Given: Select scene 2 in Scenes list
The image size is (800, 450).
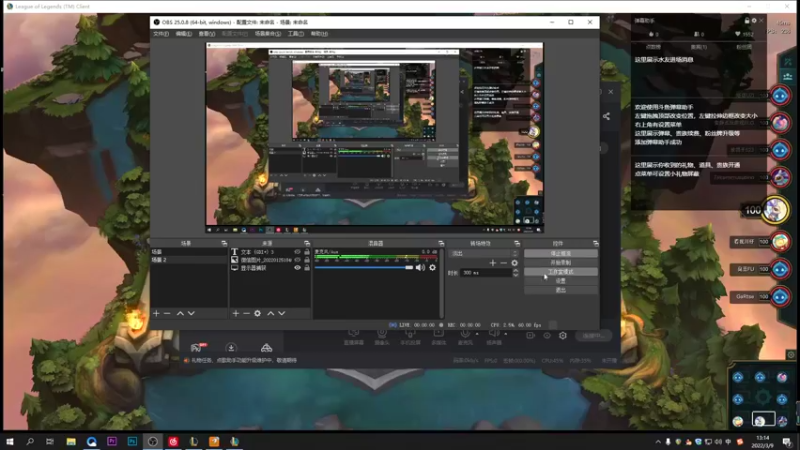Looking at the screenshot, I should (x=189, y=260).
